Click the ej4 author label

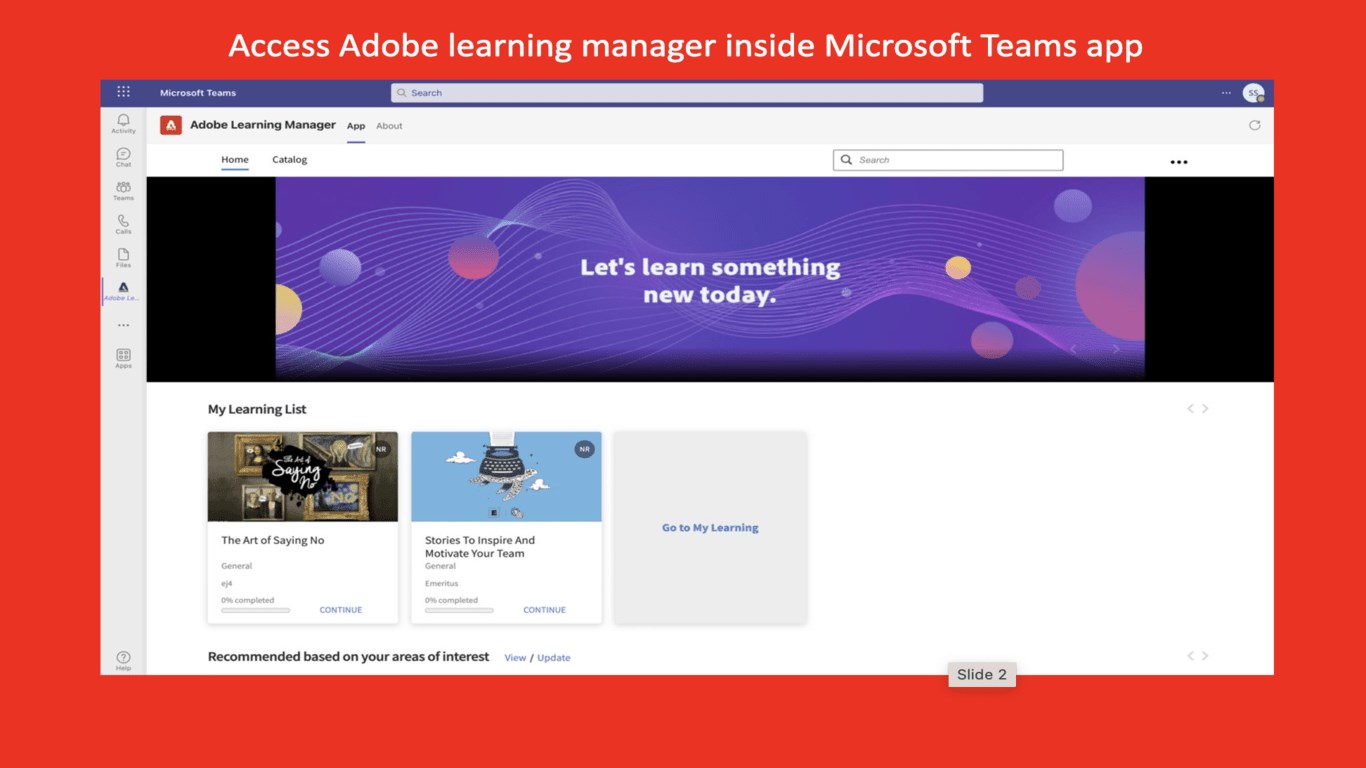pyautogui.click(x=227, y=583)
